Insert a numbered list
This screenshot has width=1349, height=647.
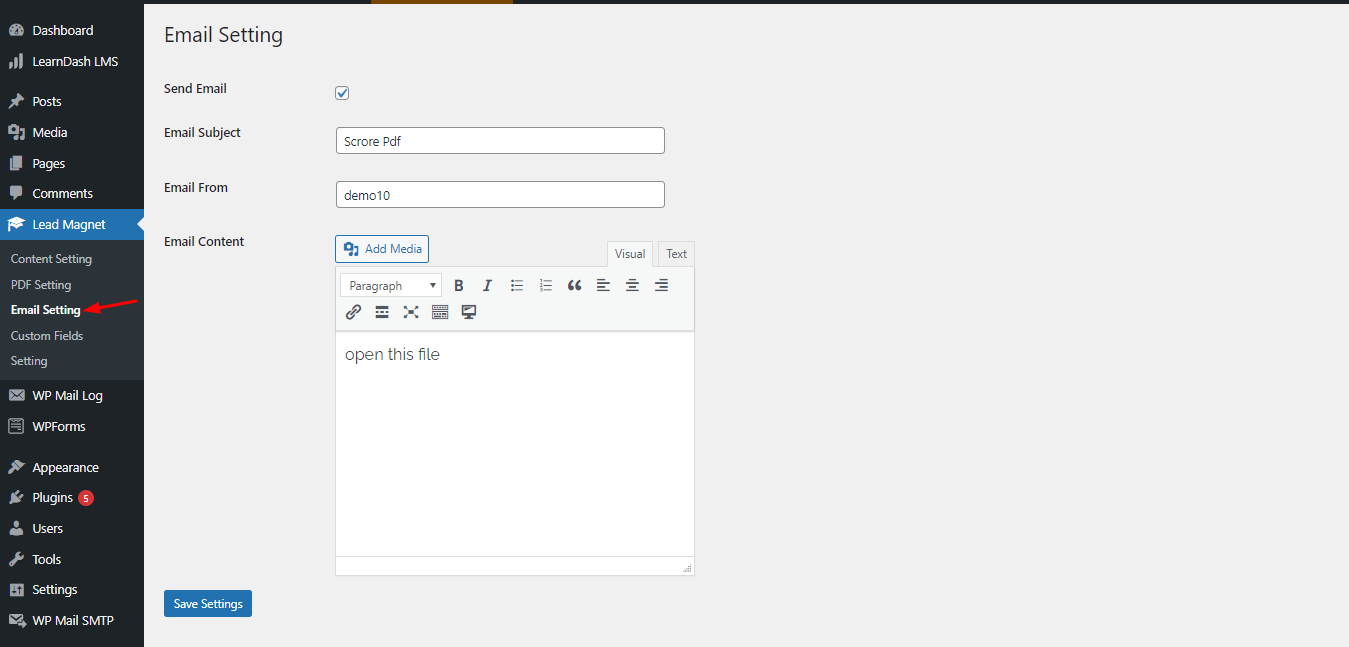pos(546,285)
